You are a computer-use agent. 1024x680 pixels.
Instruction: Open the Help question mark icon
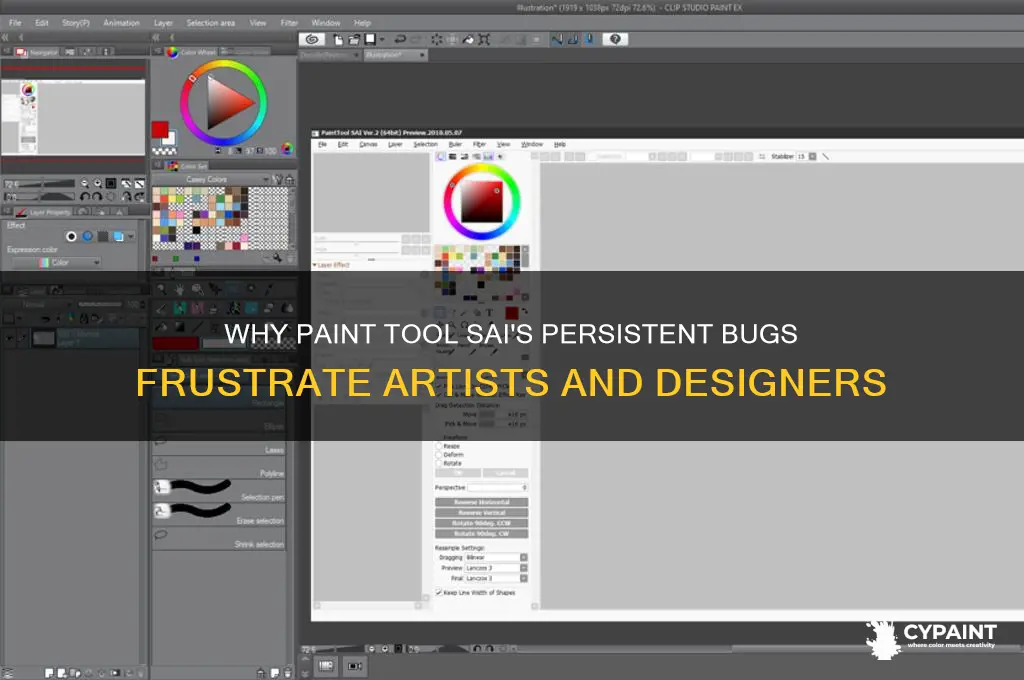tap(615, 39)
